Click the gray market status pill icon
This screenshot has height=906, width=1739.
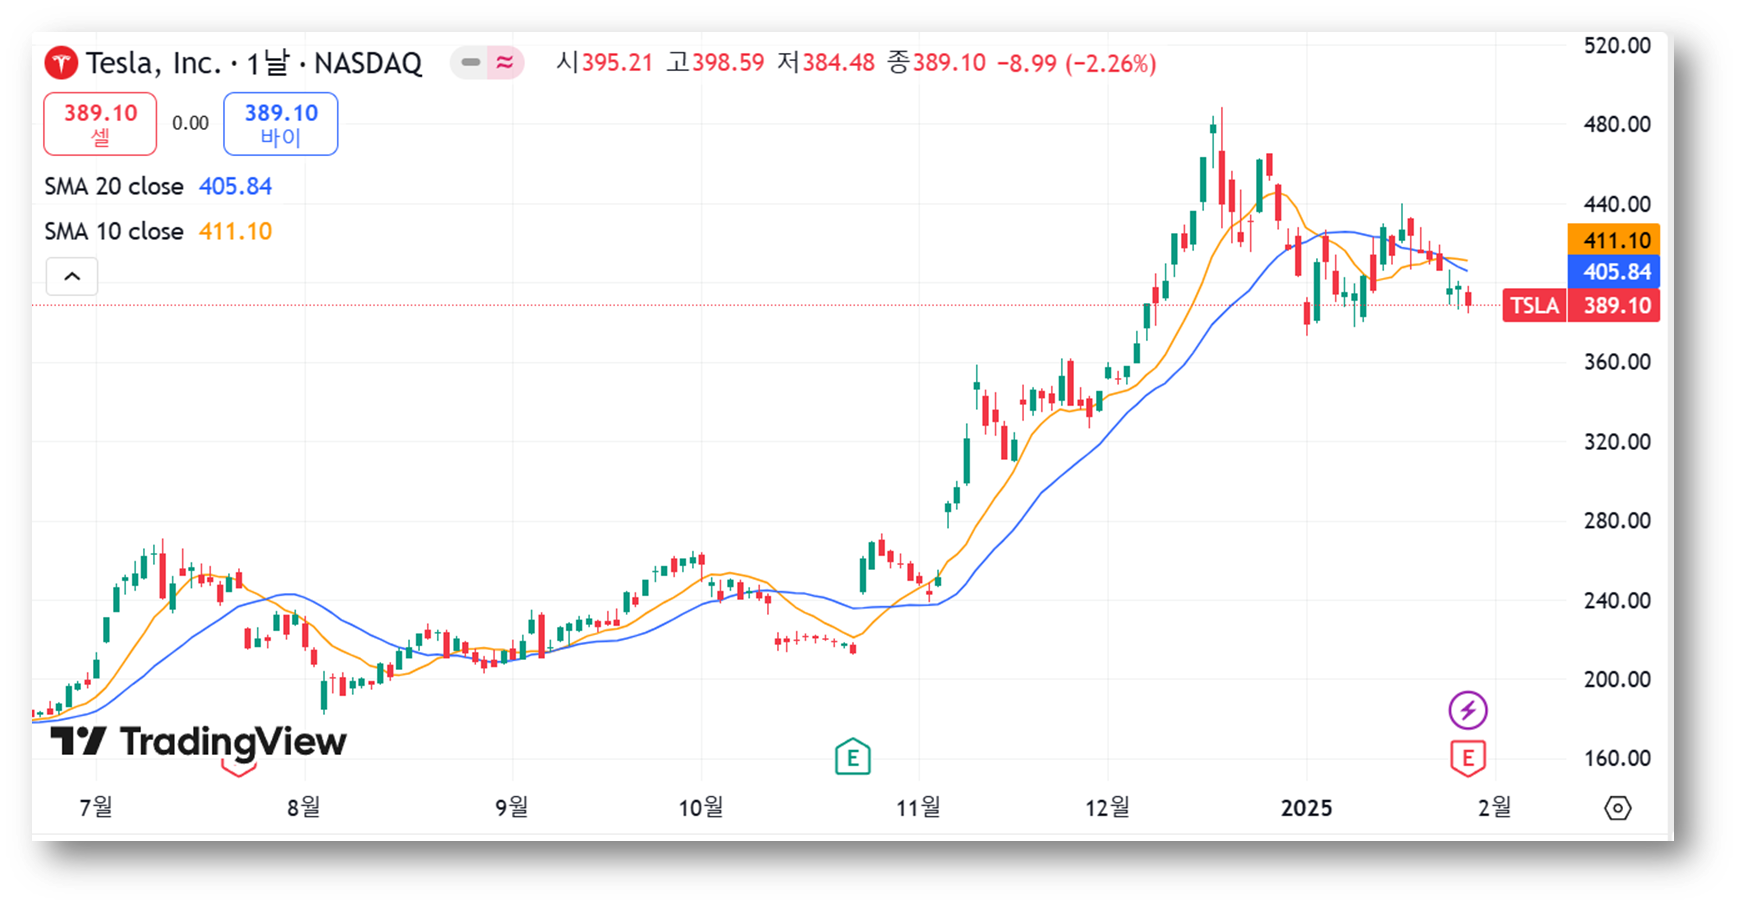pyautogui.click(x=470, y=63)
